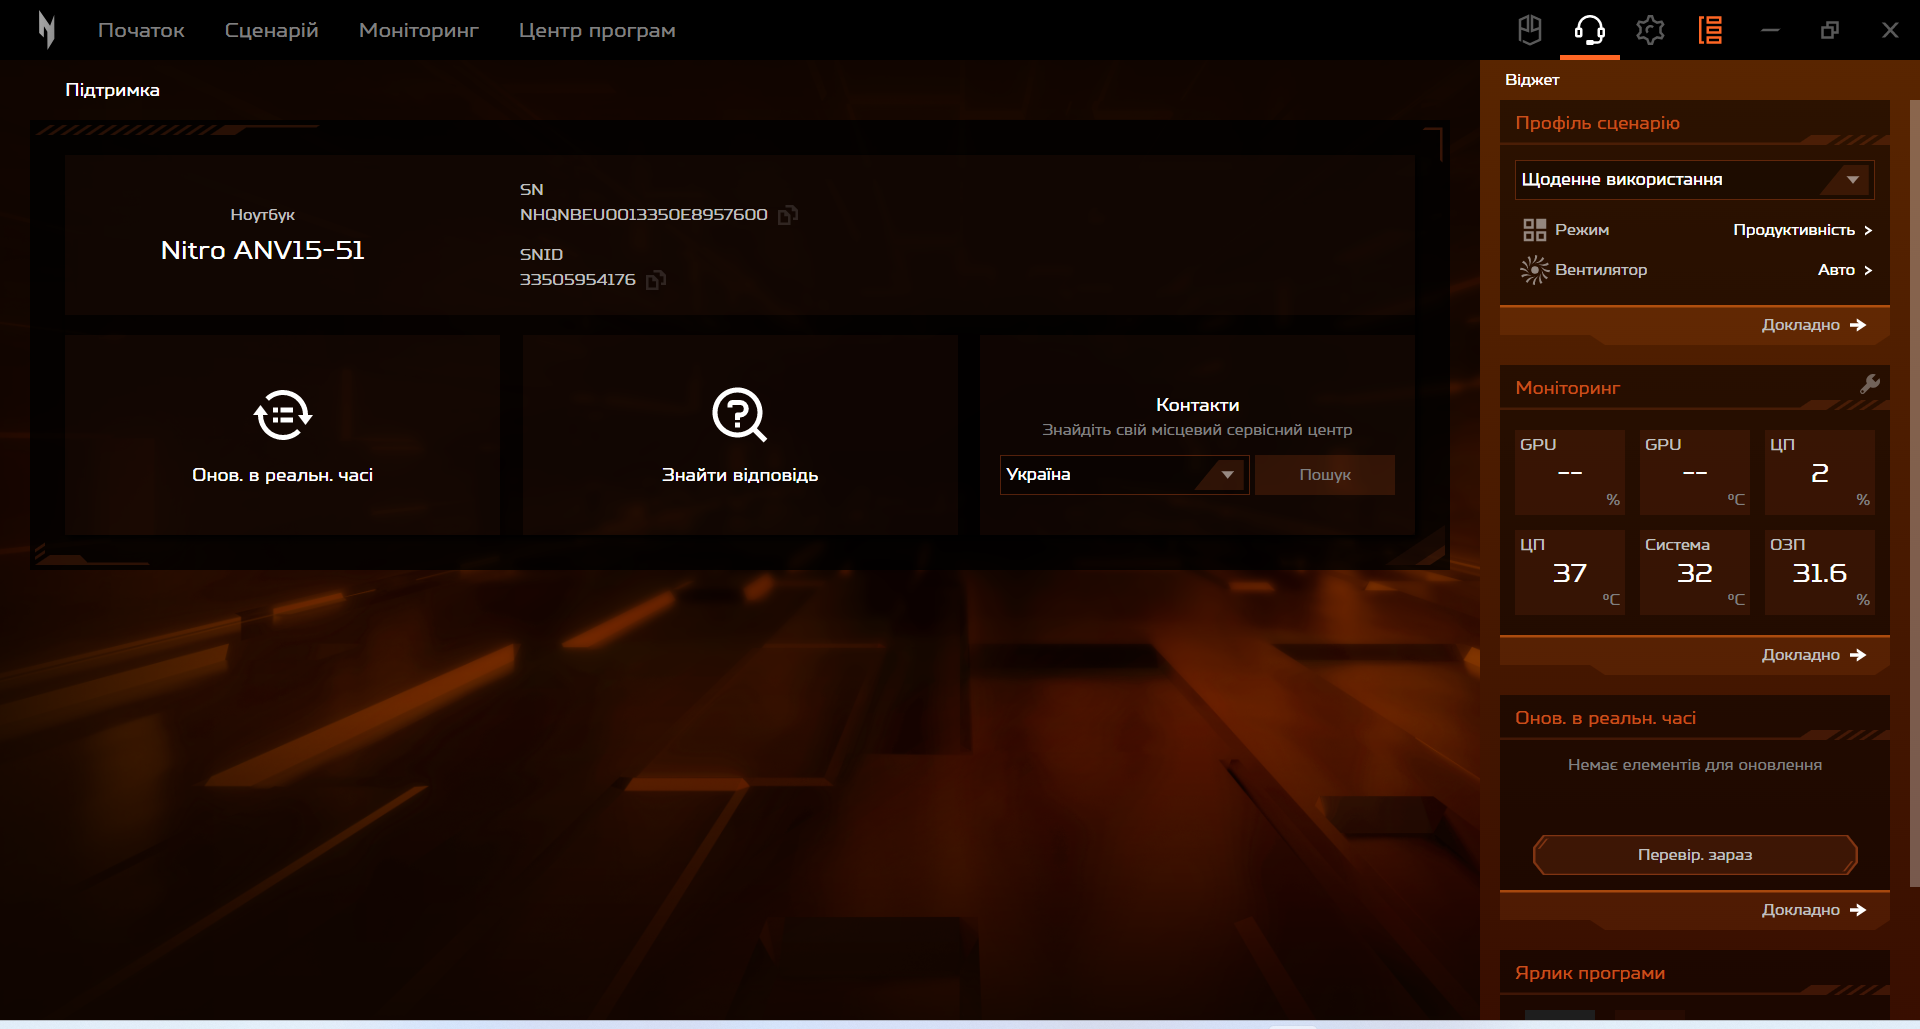Image resolution: width=1920 pixels, height=1029 pixels.
Task: Click the Вентилятор label
Action: click(x=1601, y=270)
